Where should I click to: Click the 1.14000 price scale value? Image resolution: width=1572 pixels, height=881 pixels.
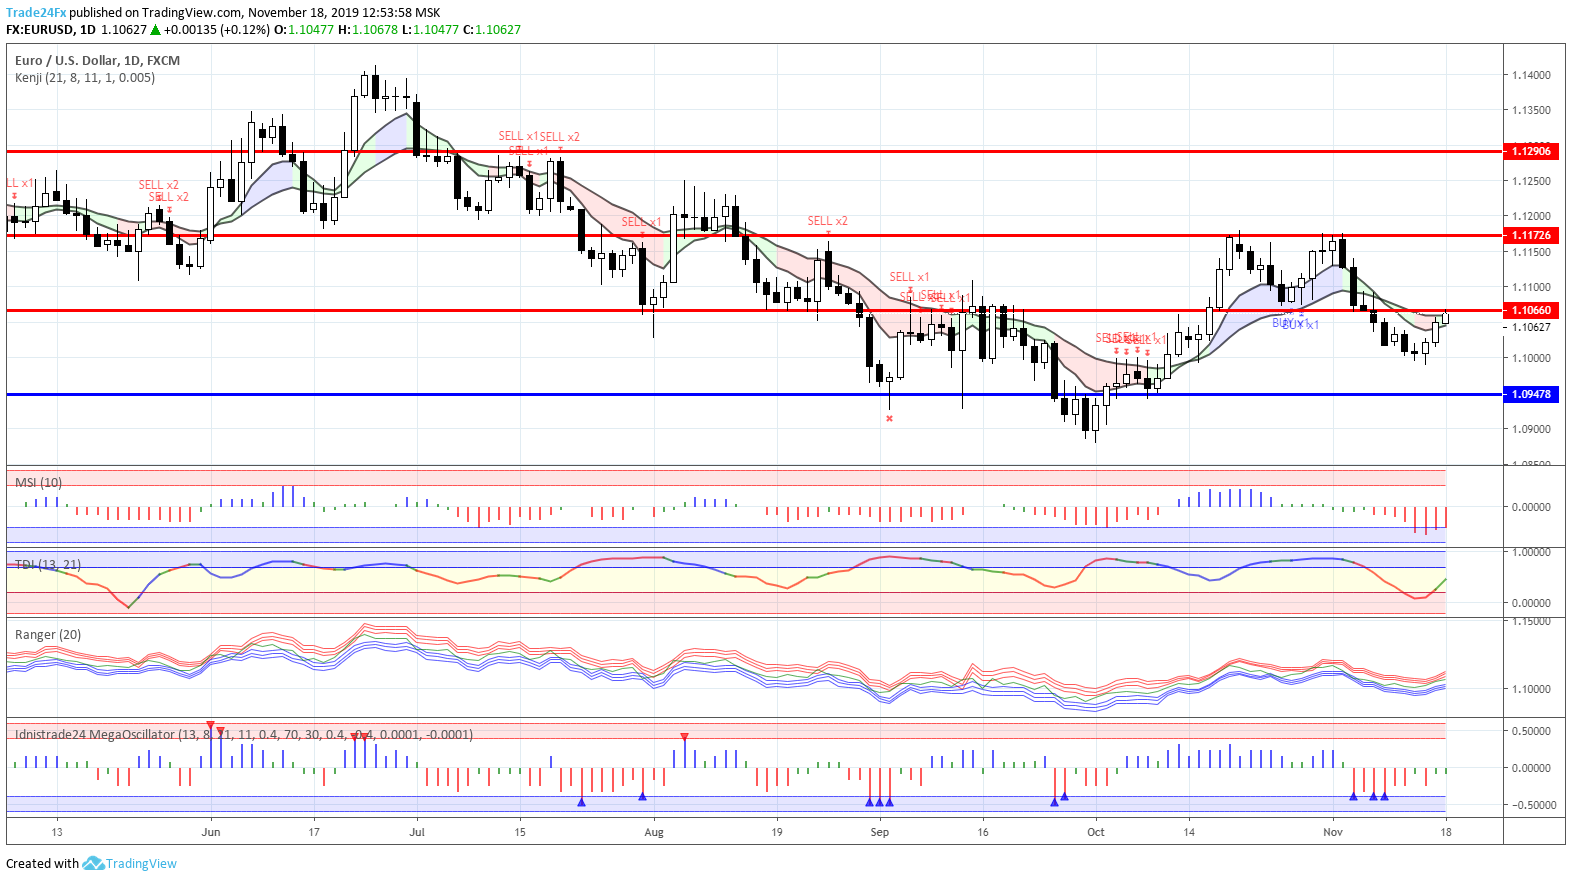(x=1531, y=75)
